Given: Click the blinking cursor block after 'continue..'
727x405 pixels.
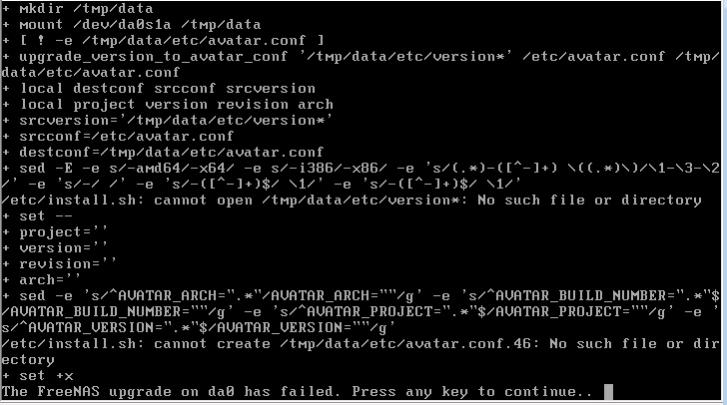Looking at the screenshot, I should [x=608, y=392].
